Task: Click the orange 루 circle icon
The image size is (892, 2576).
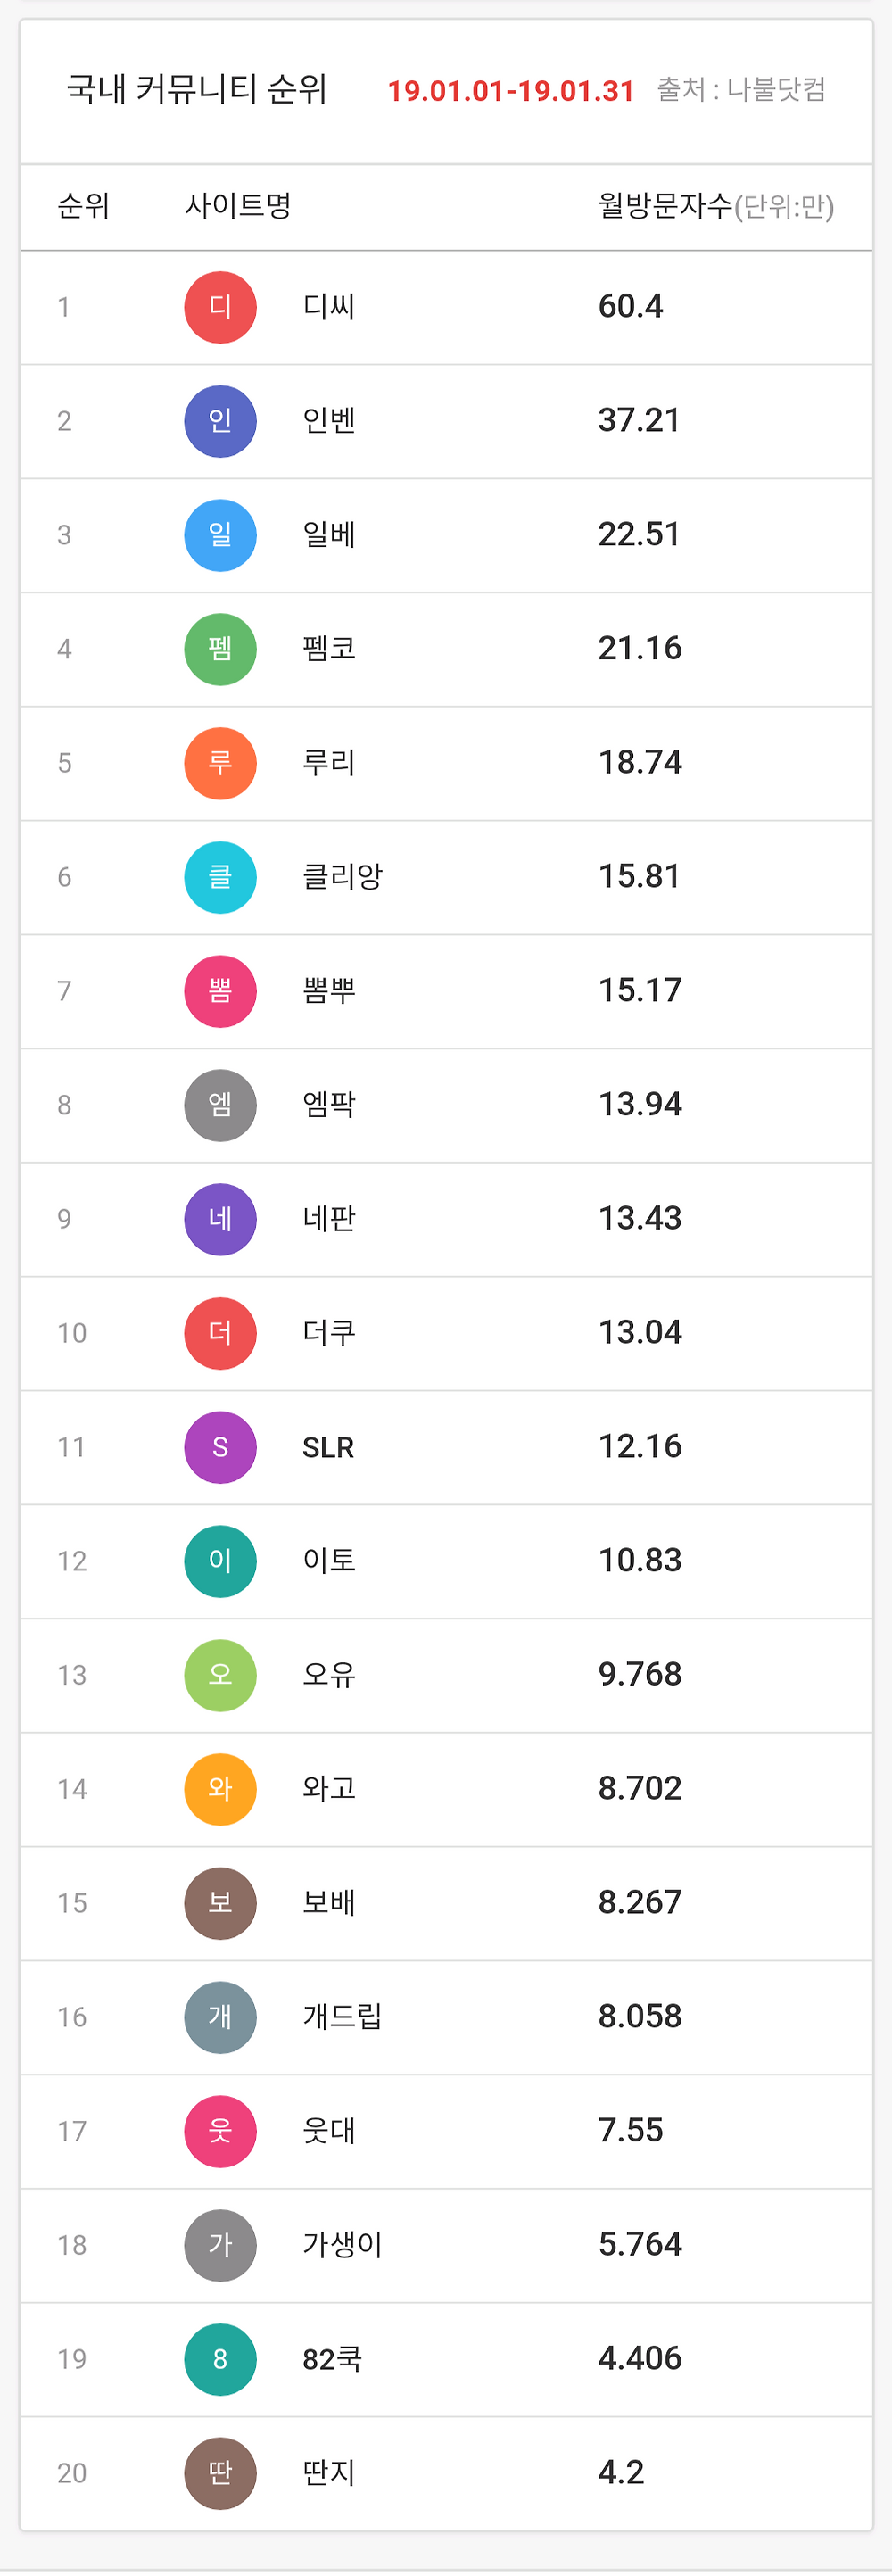Action: (x=220, y=763)
